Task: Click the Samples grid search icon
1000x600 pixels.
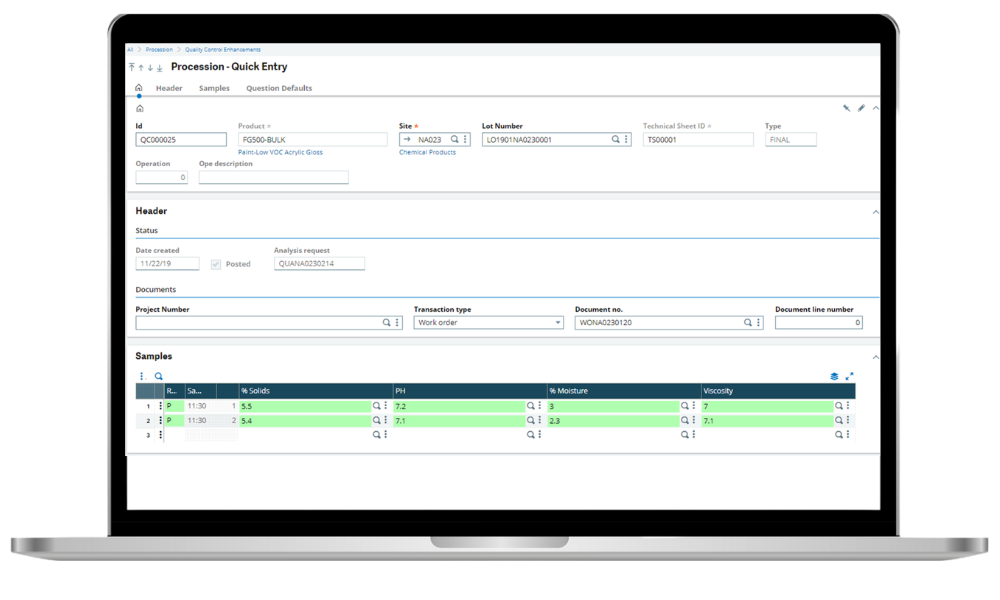Action: pyautogui.click(x=159, y=376)
